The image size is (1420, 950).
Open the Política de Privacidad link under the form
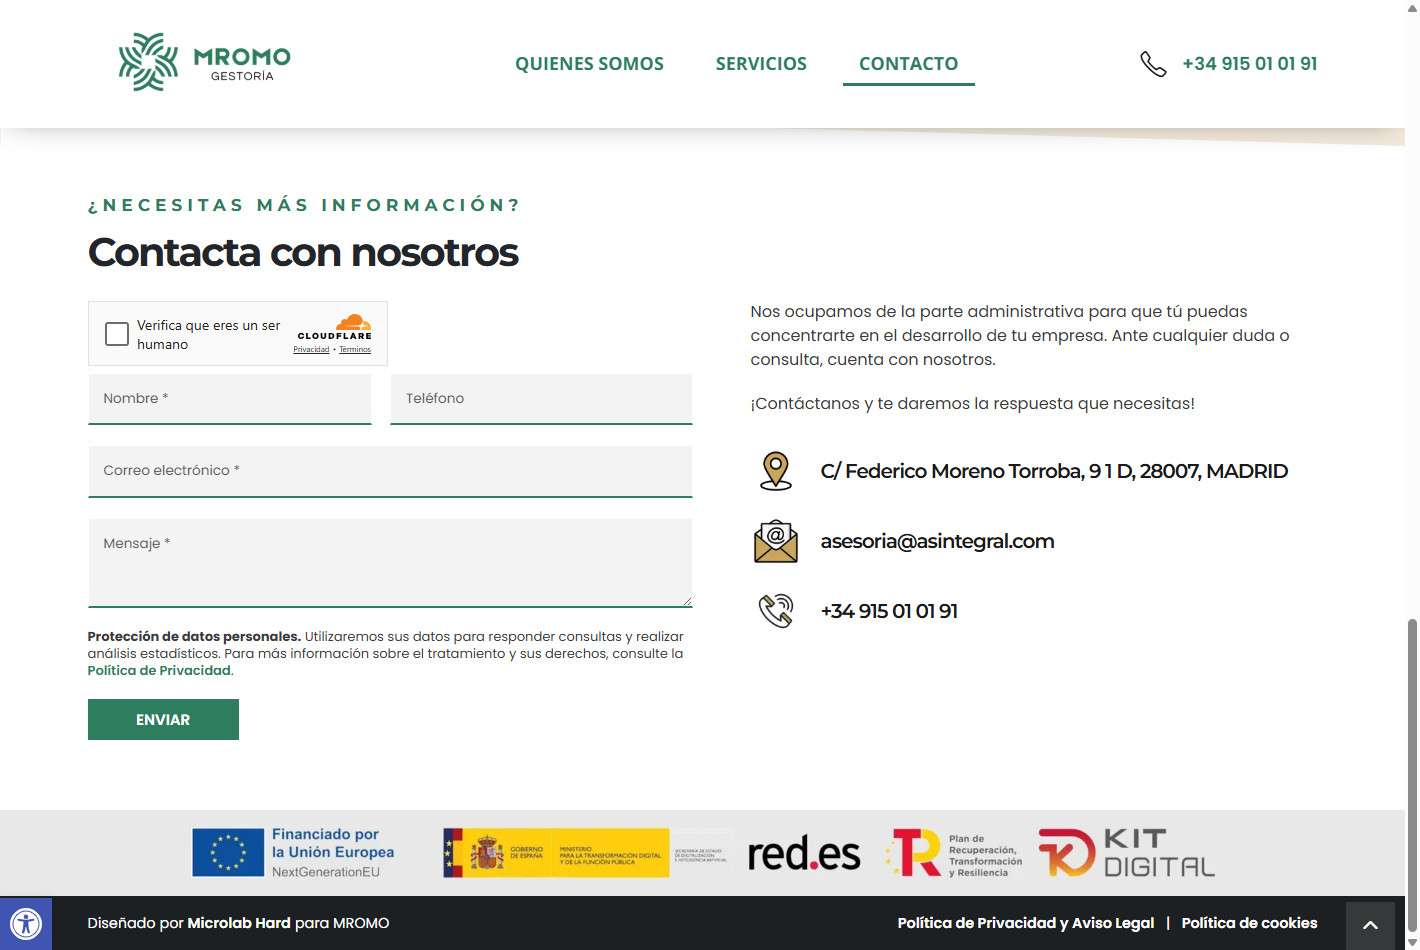click(159, 671)
